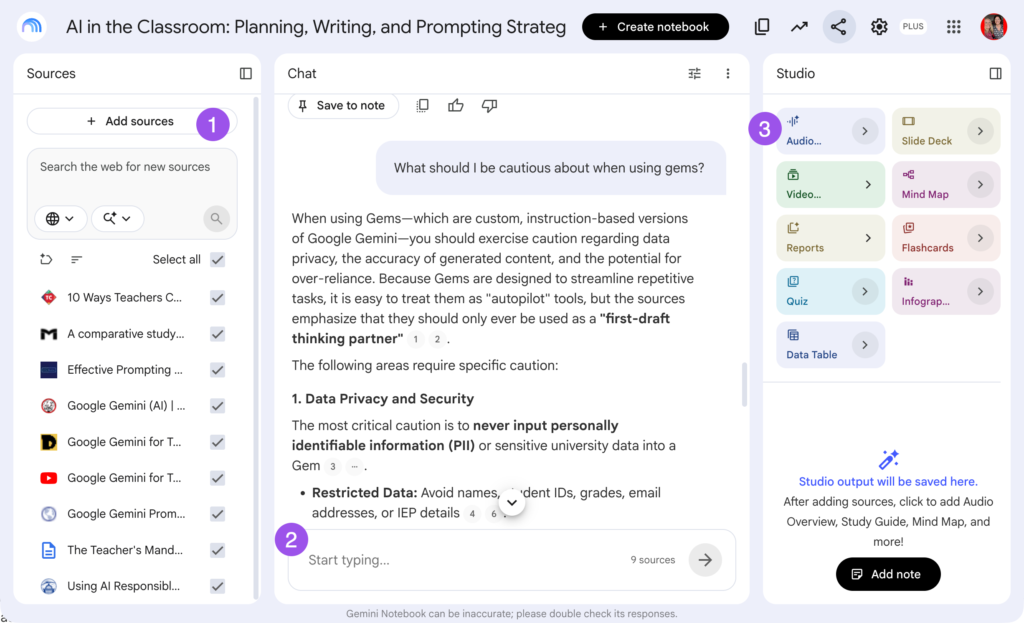Image resolution: width=1024 pixels, height=623 pixels.
Task: Uncheck Effective Prompting source checkbox
Action: (x=217, y=370)
